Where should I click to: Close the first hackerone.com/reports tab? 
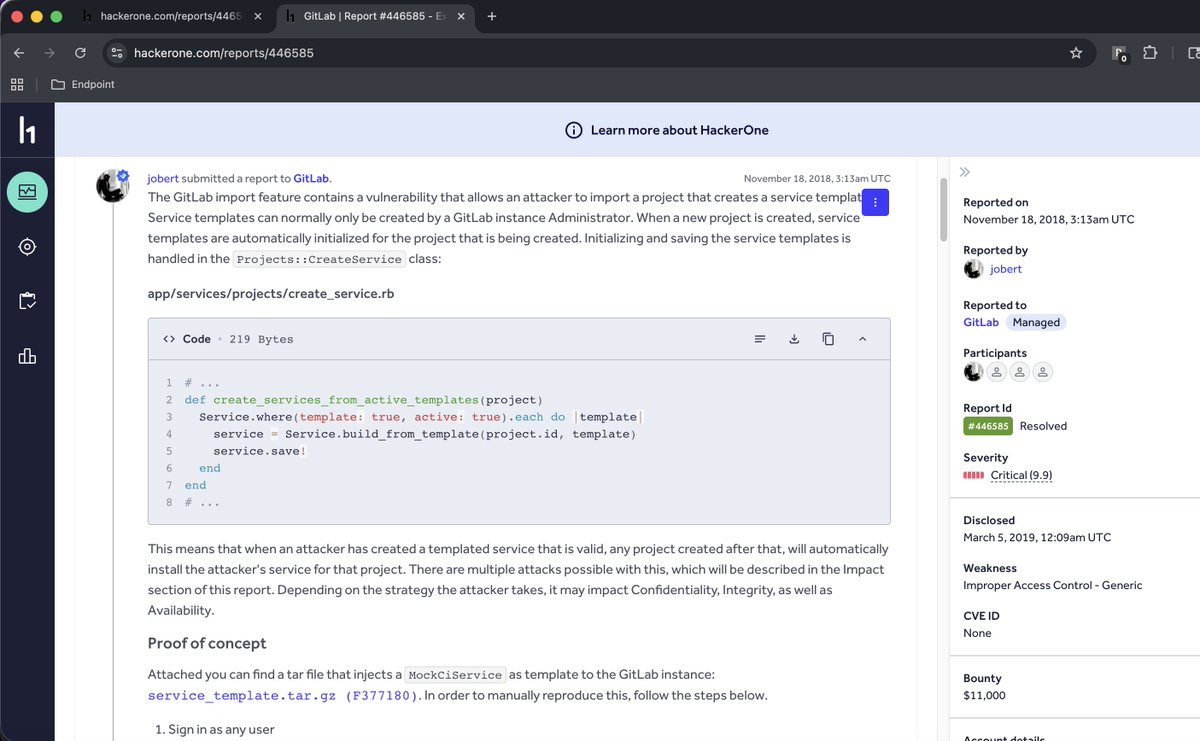coord(258,17)
